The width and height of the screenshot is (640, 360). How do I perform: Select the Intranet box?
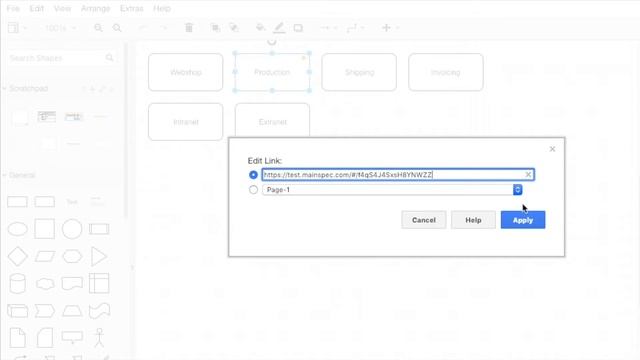[x=186, y=122]
